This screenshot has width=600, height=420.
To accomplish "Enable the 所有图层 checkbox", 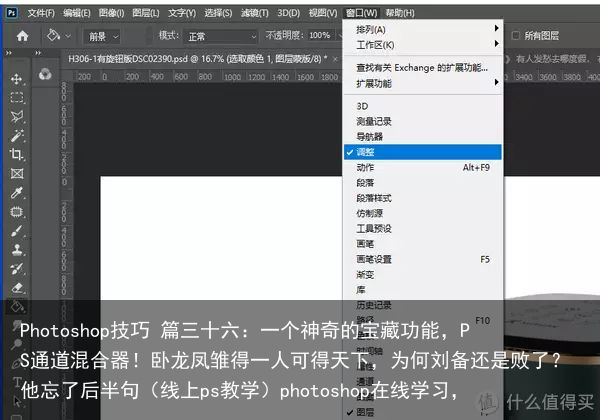I will click(x=515, y=36).
